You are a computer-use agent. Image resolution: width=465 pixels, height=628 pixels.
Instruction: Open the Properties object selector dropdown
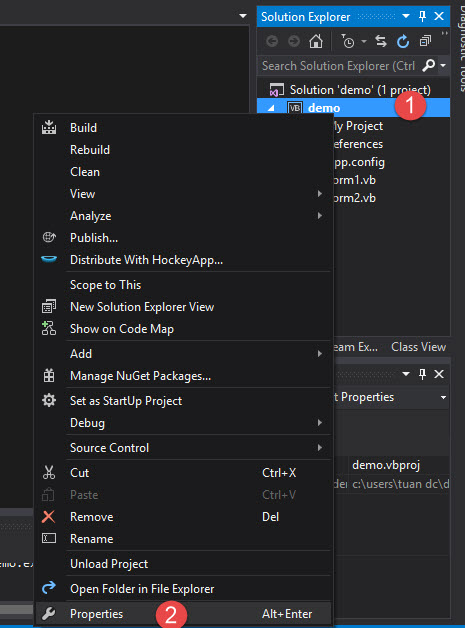(x=443, y=397)
